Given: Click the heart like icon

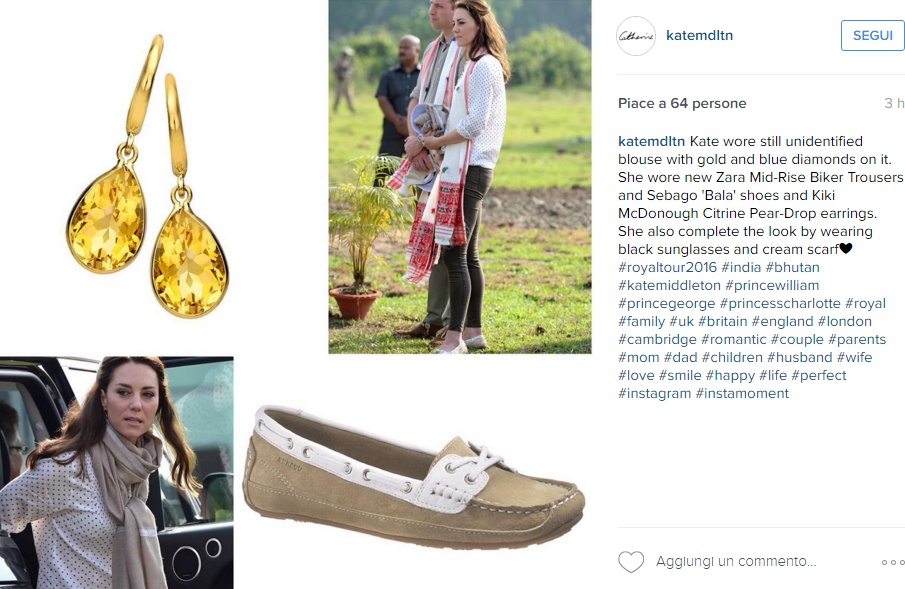Looking at the screenshot, I should (x=631, y=562).
